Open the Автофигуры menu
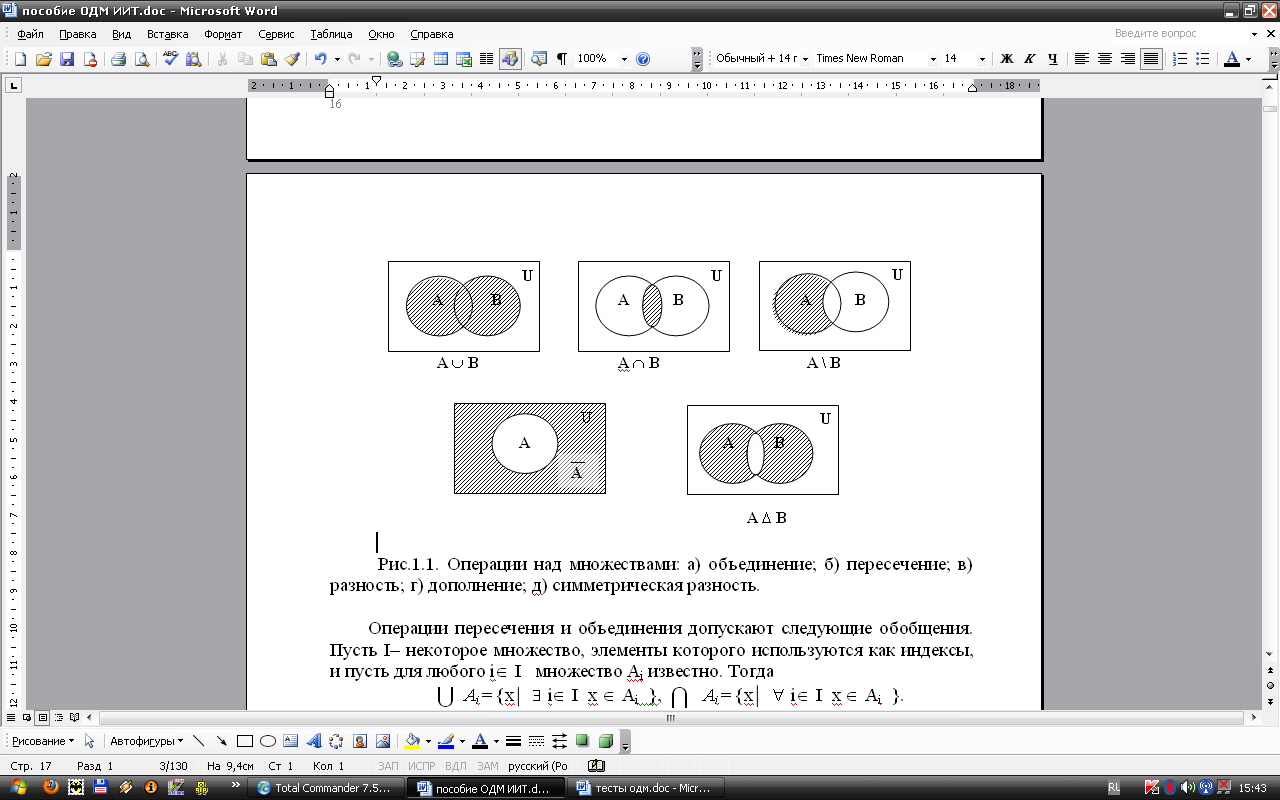Screen dimensions: 1280x800 147,741
